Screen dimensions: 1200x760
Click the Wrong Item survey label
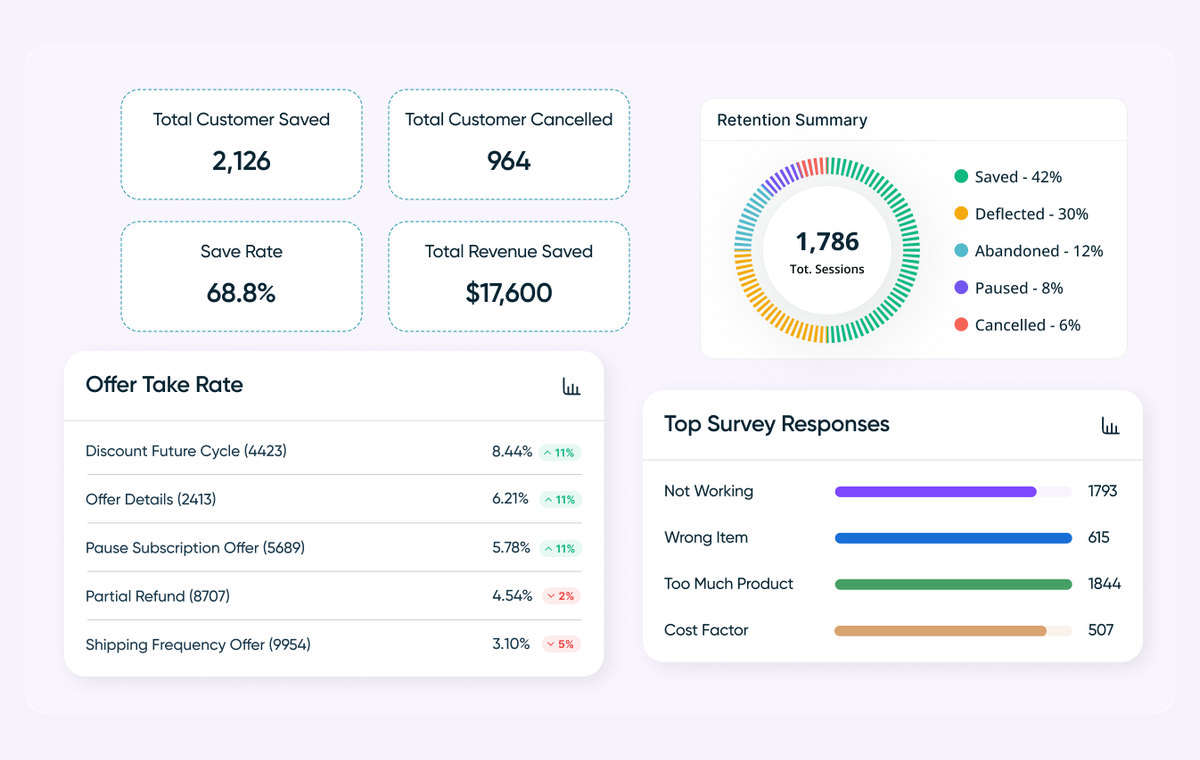[706, 537]
